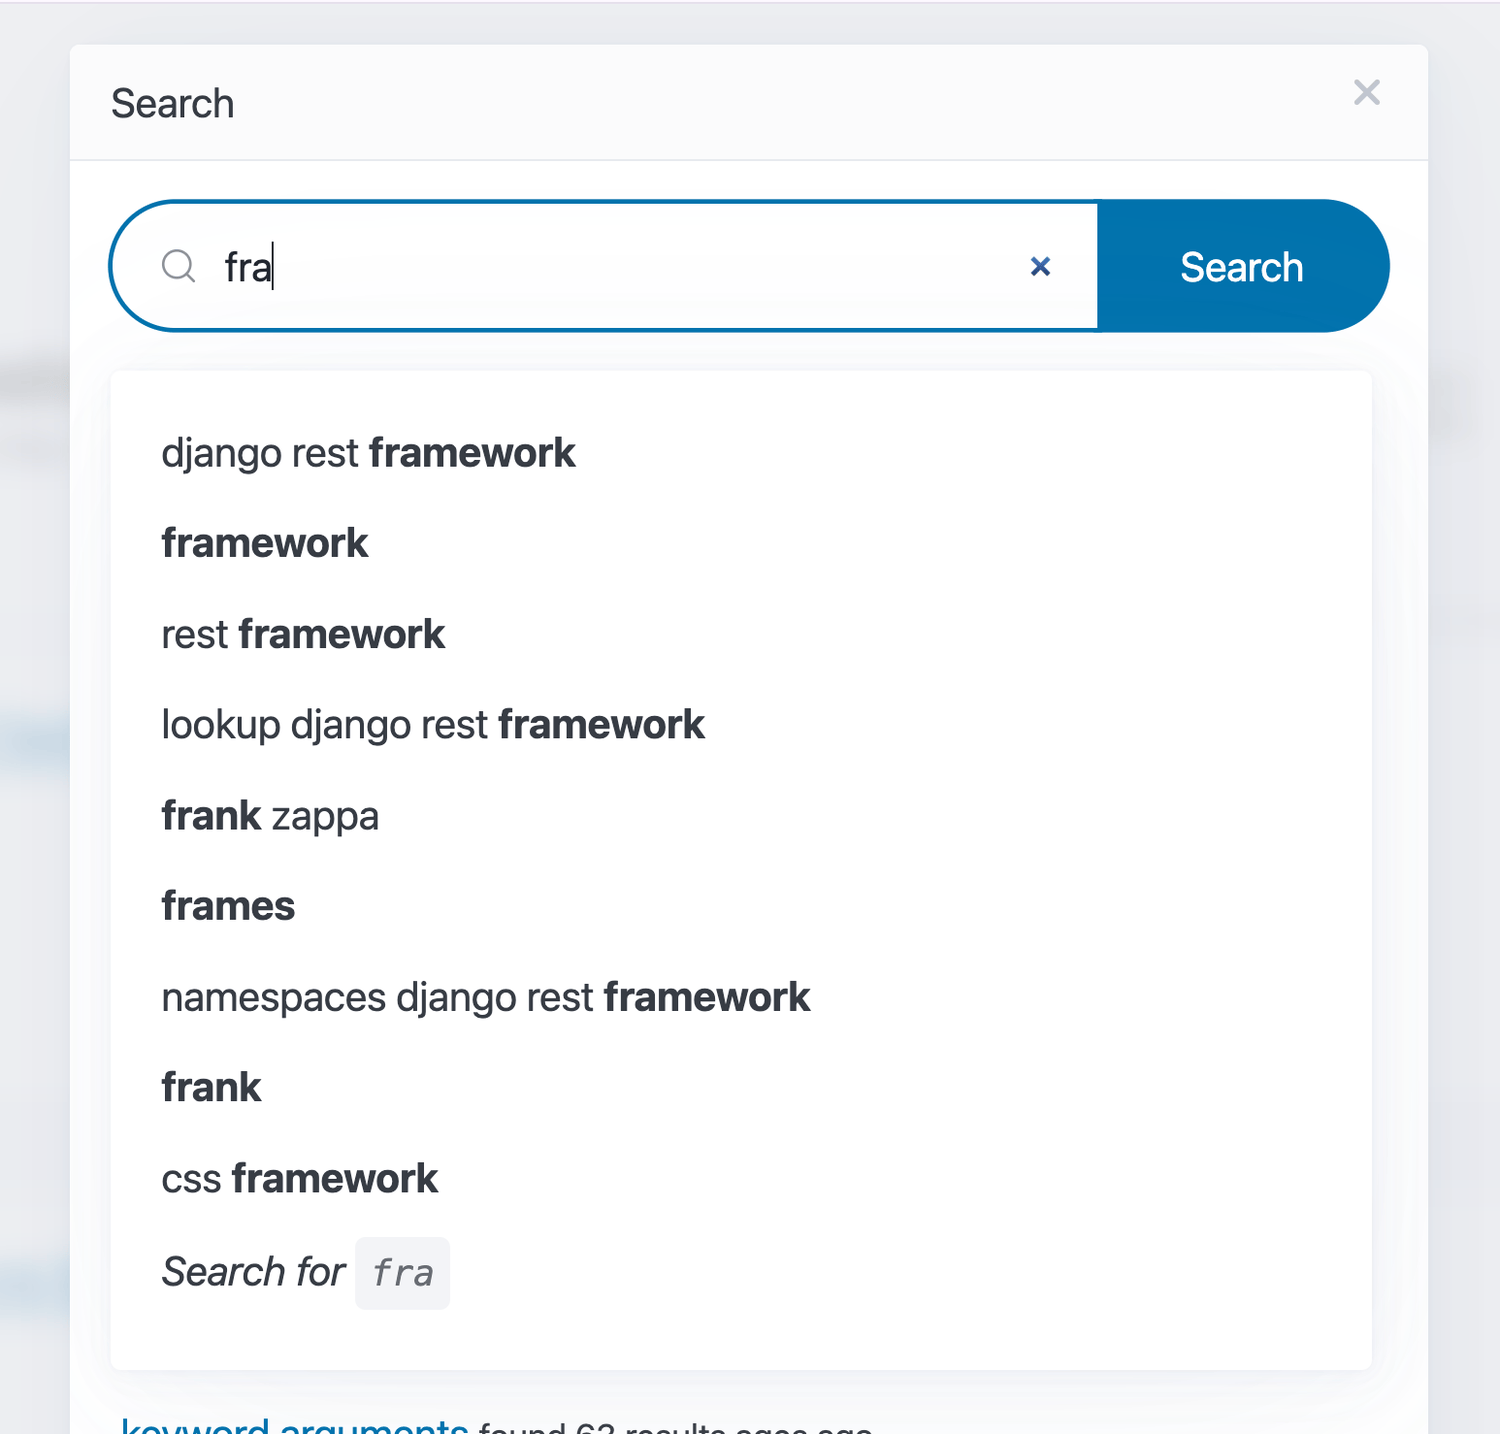Click the Search dialog title
This screenshot has height=1434, width=1500.
point(172,102)
